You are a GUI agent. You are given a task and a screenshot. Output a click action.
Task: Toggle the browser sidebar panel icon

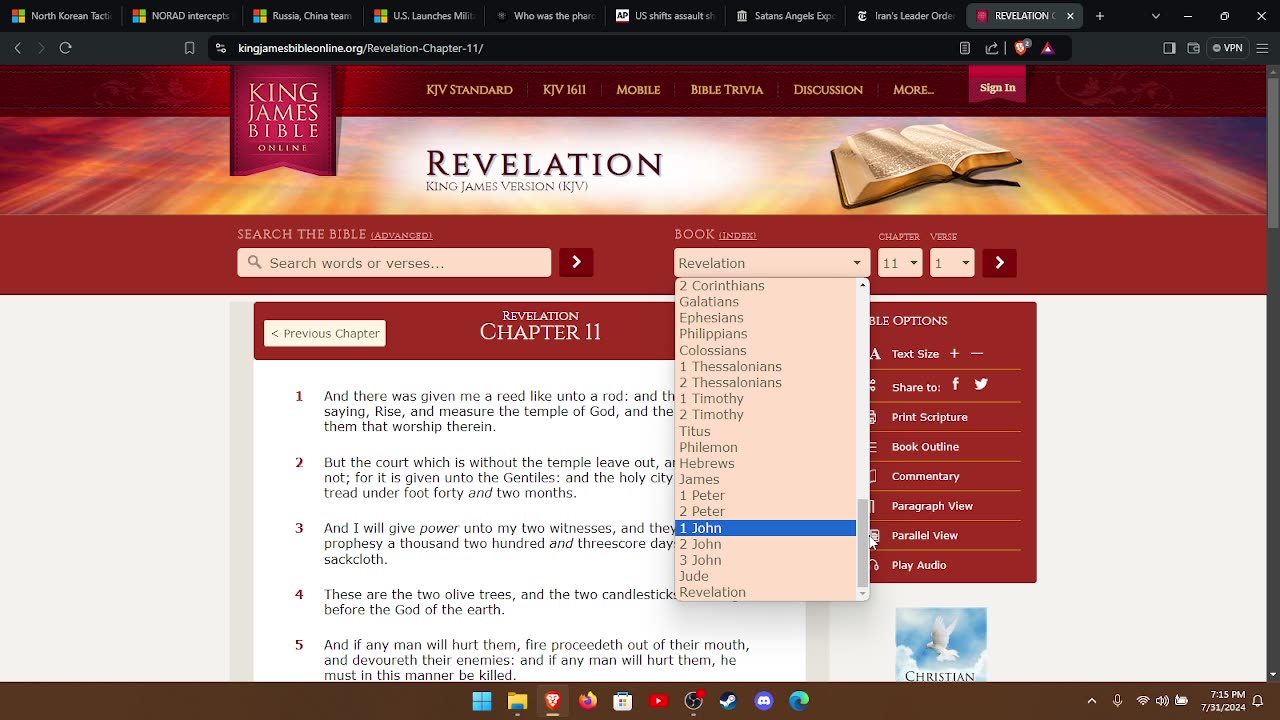[1169, 48]
